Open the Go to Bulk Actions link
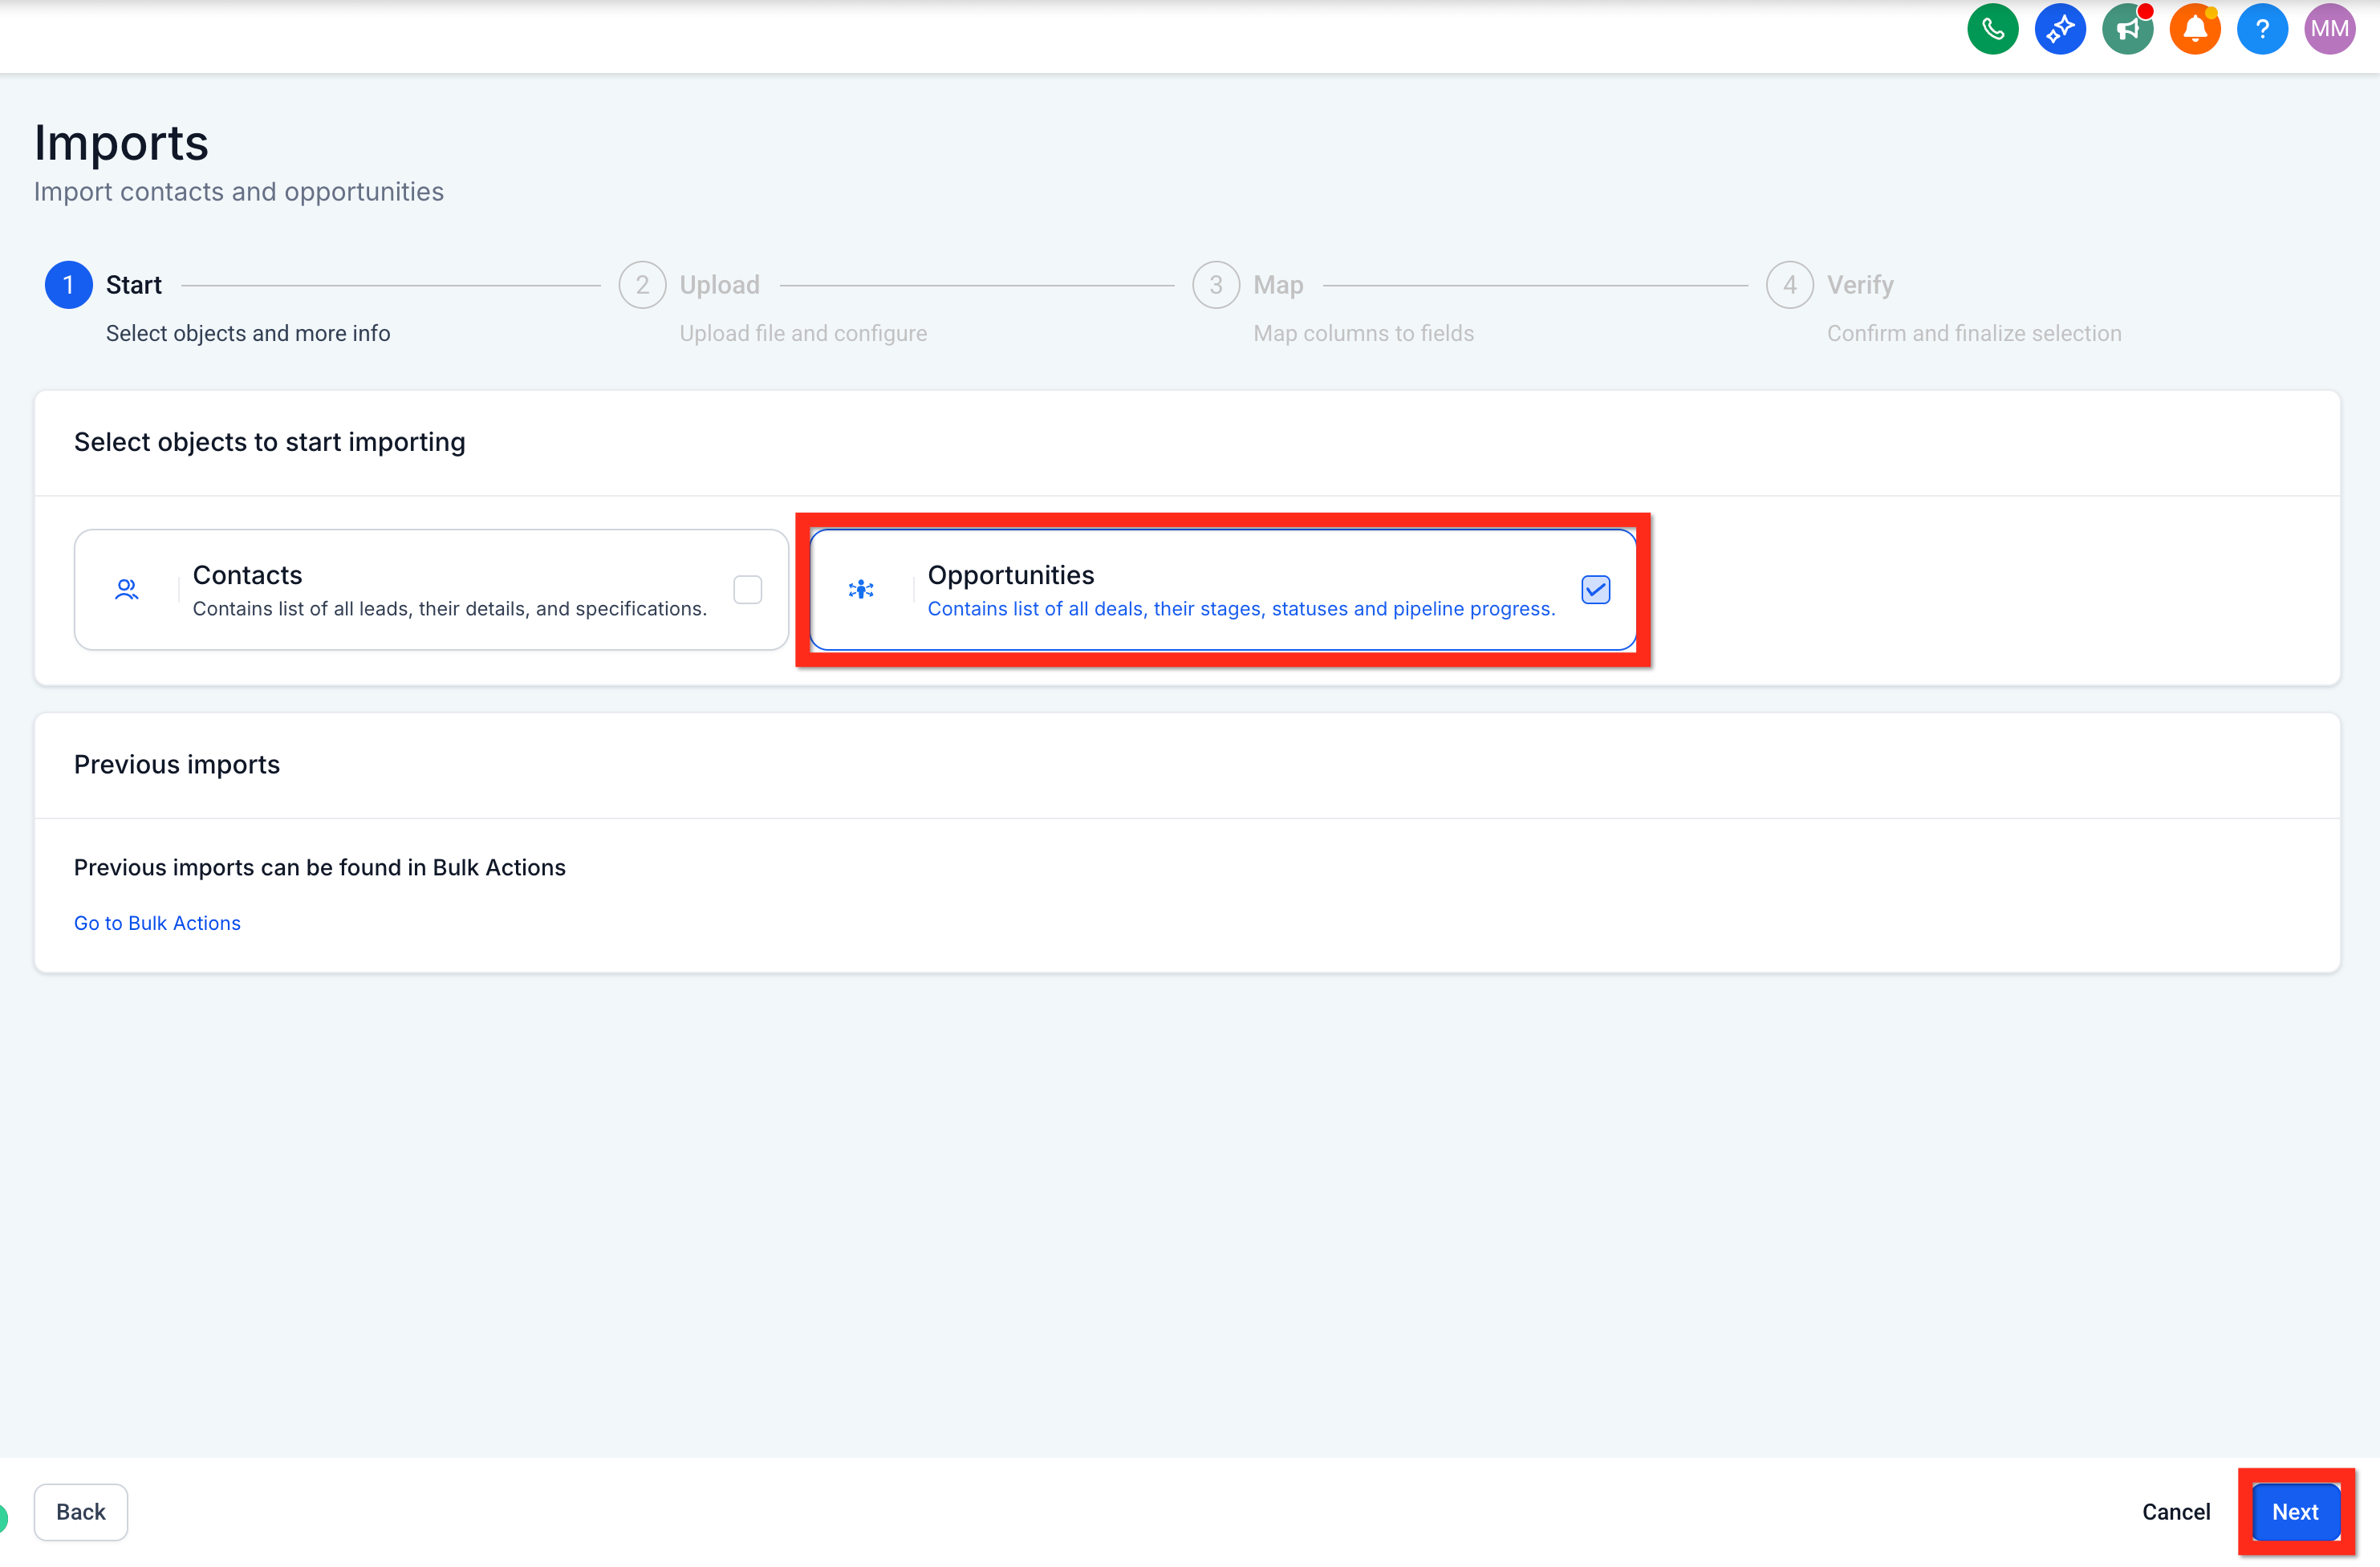The width and height of the screenshot is (2380, 1567). click(157, 923)
